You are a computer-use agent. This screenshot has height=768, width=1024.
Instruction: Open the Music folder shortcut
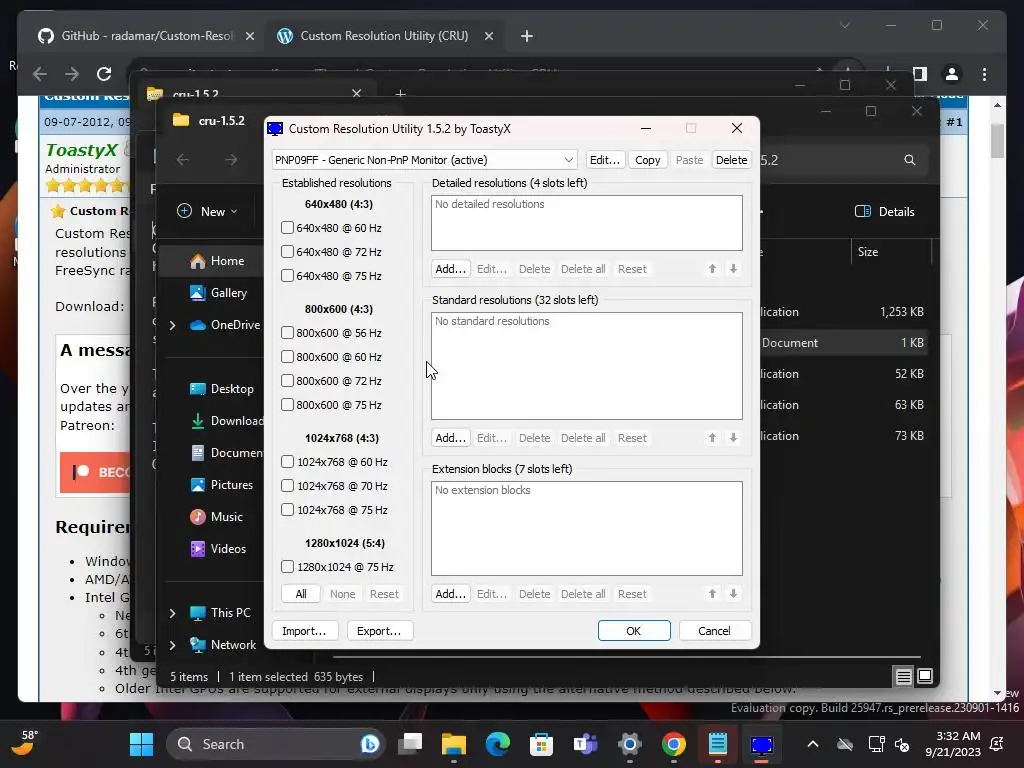[217, 517]
